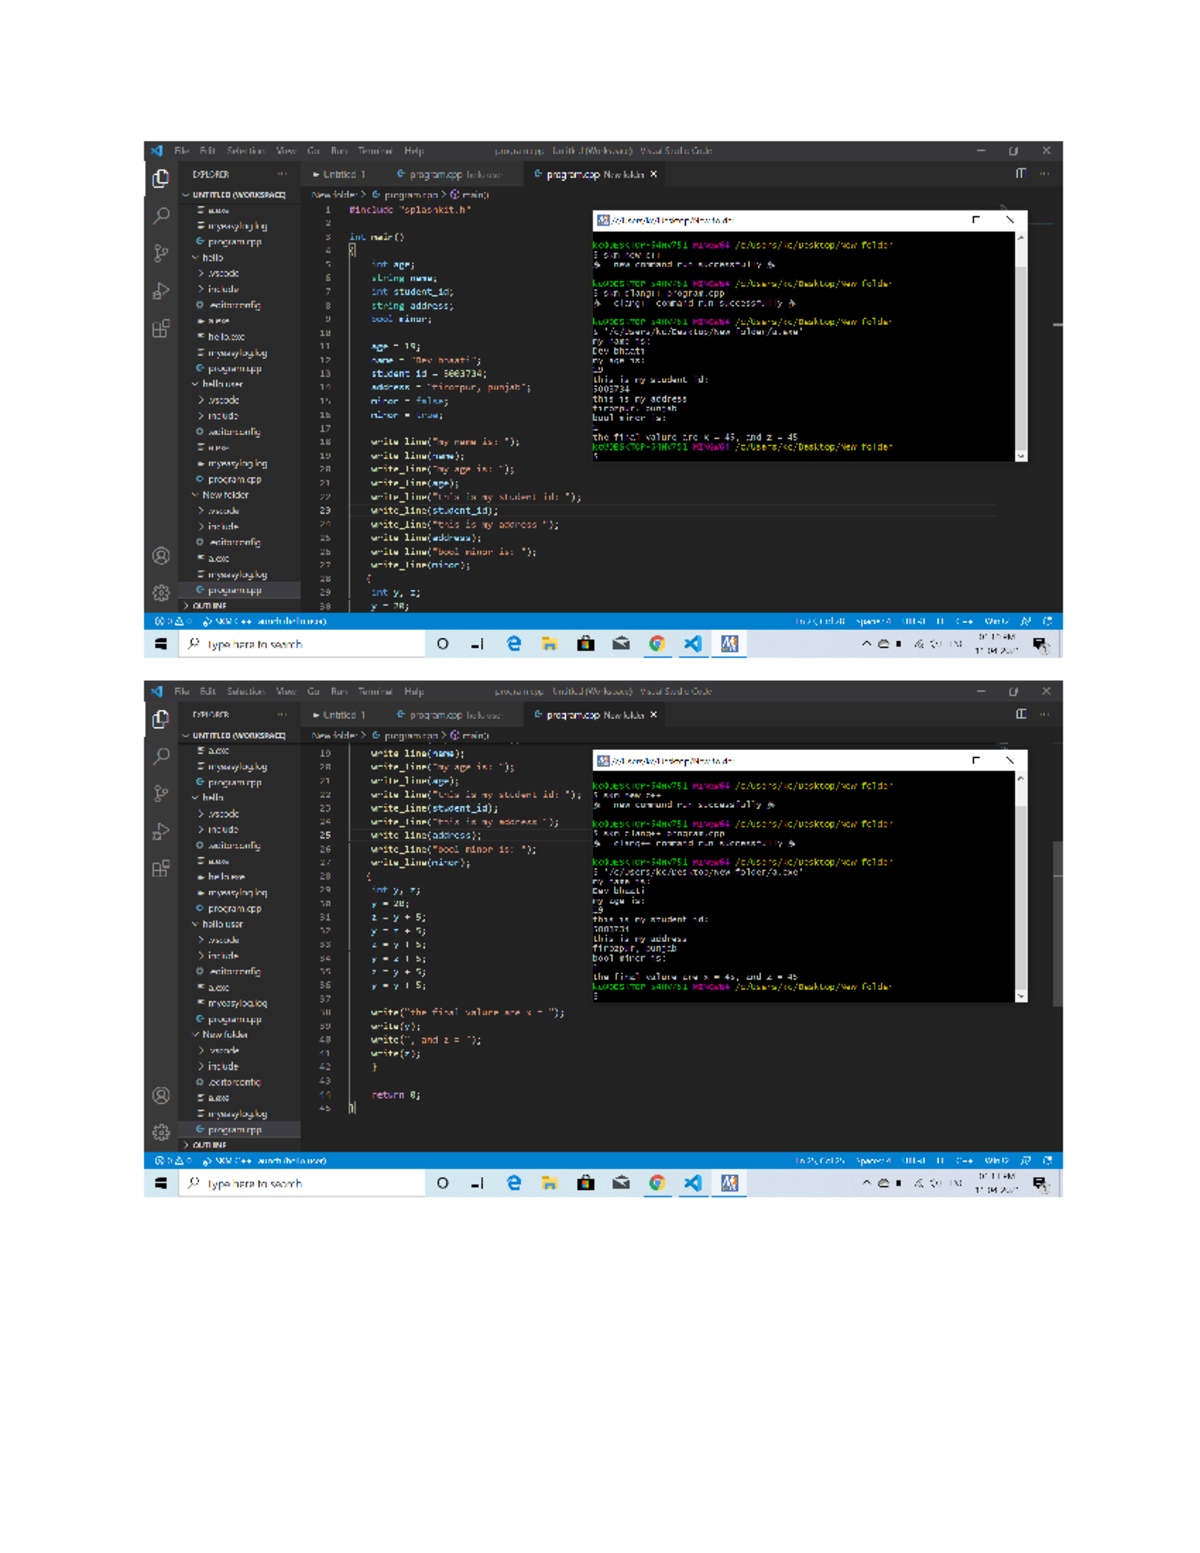This screenshot has width=1200, height=1553.
Task: Open hello.exe file in top window explorer
Action: click(226, 337)
